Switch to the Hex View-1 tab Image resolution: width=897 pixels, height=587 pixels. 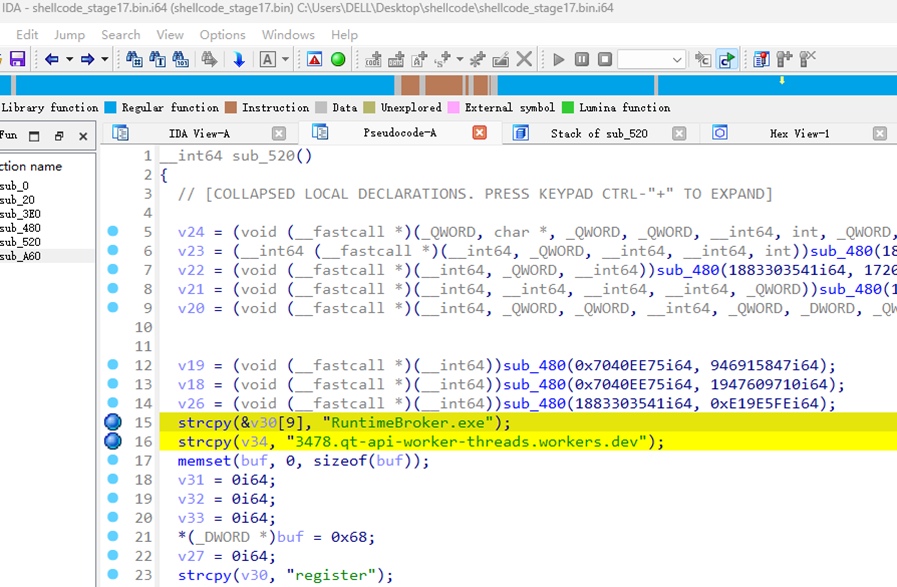(x=799, y=133)
